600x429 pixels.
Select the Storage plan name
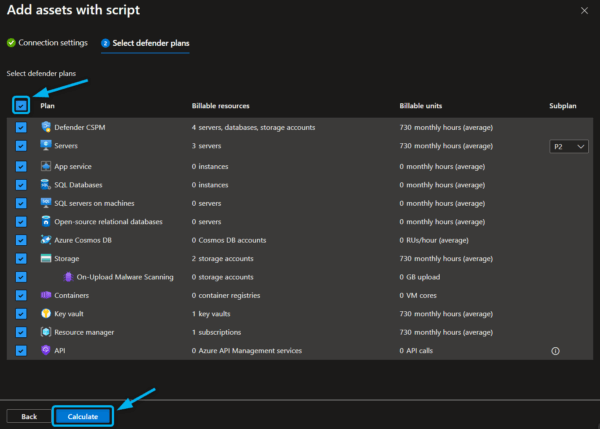pos(67,259)
